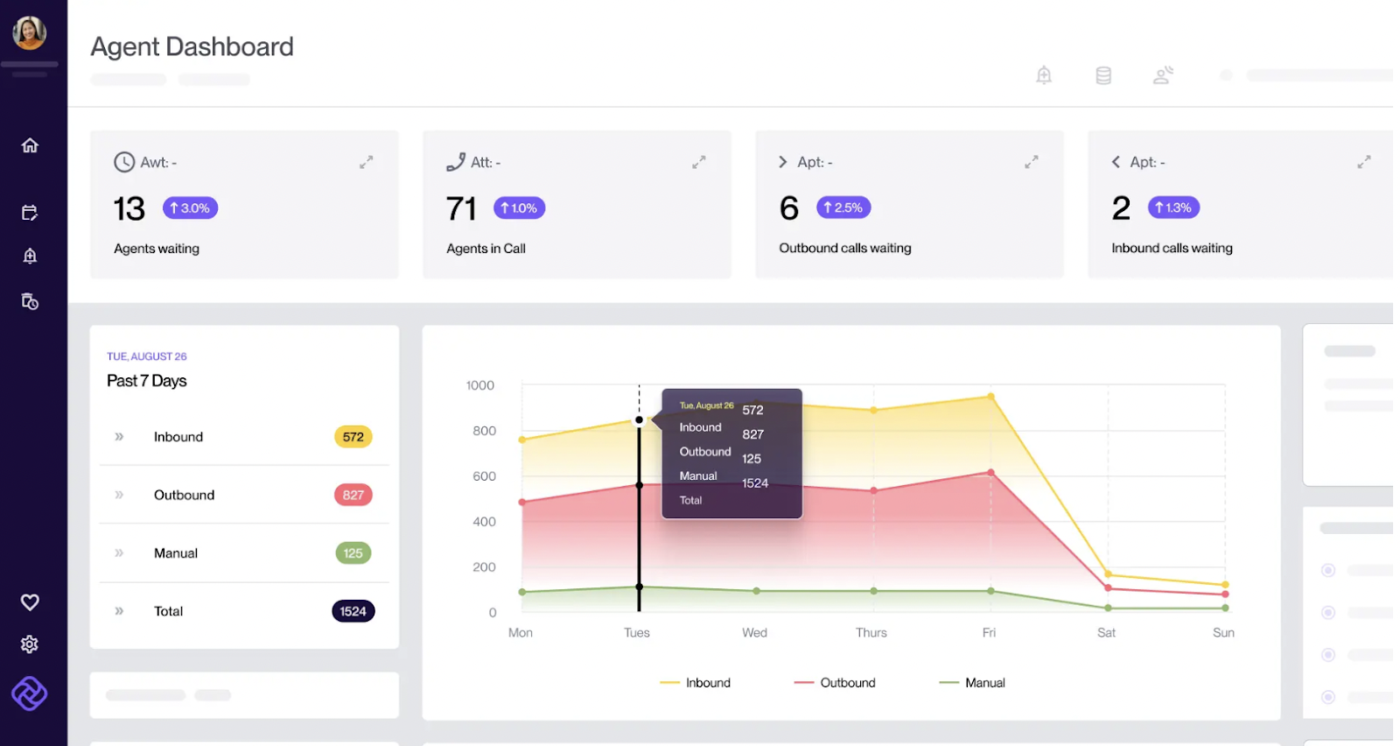
Task: Expand the Inbound calls waiting card
Action: 1364,161
